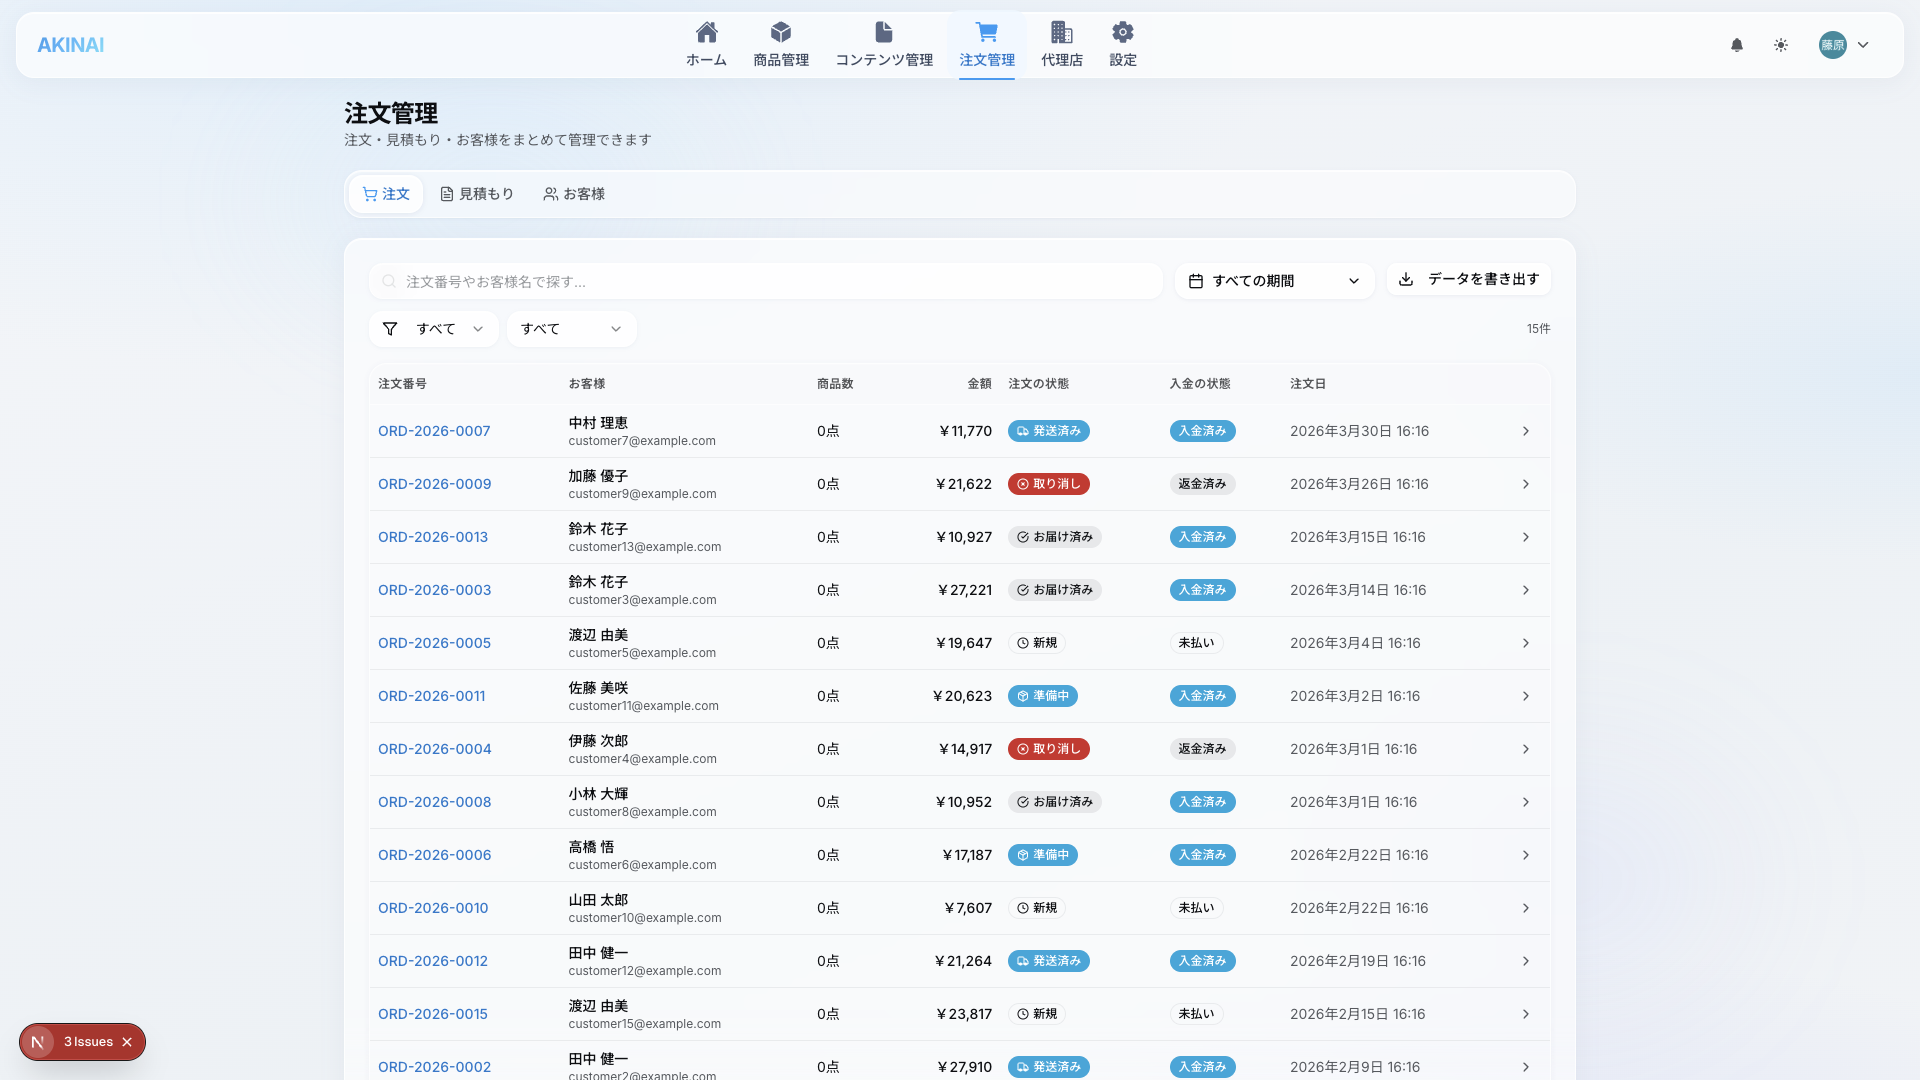
Task: Go to ホーム in the top navigation
Action: [706, 45]
